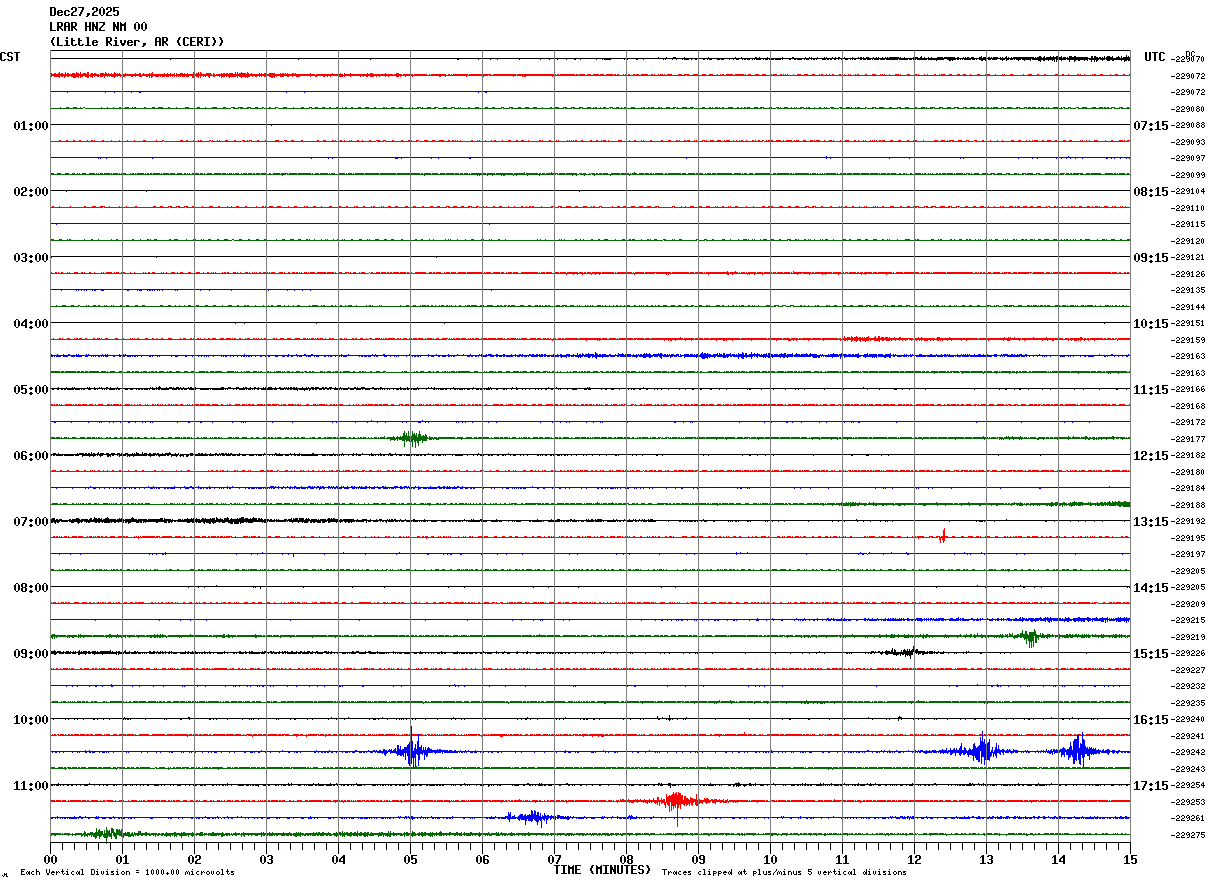Screen dimensions: 1210x886
Task: Click the vertical division scale note, 1000.00 microvolts
Action: tap(127, 873)
